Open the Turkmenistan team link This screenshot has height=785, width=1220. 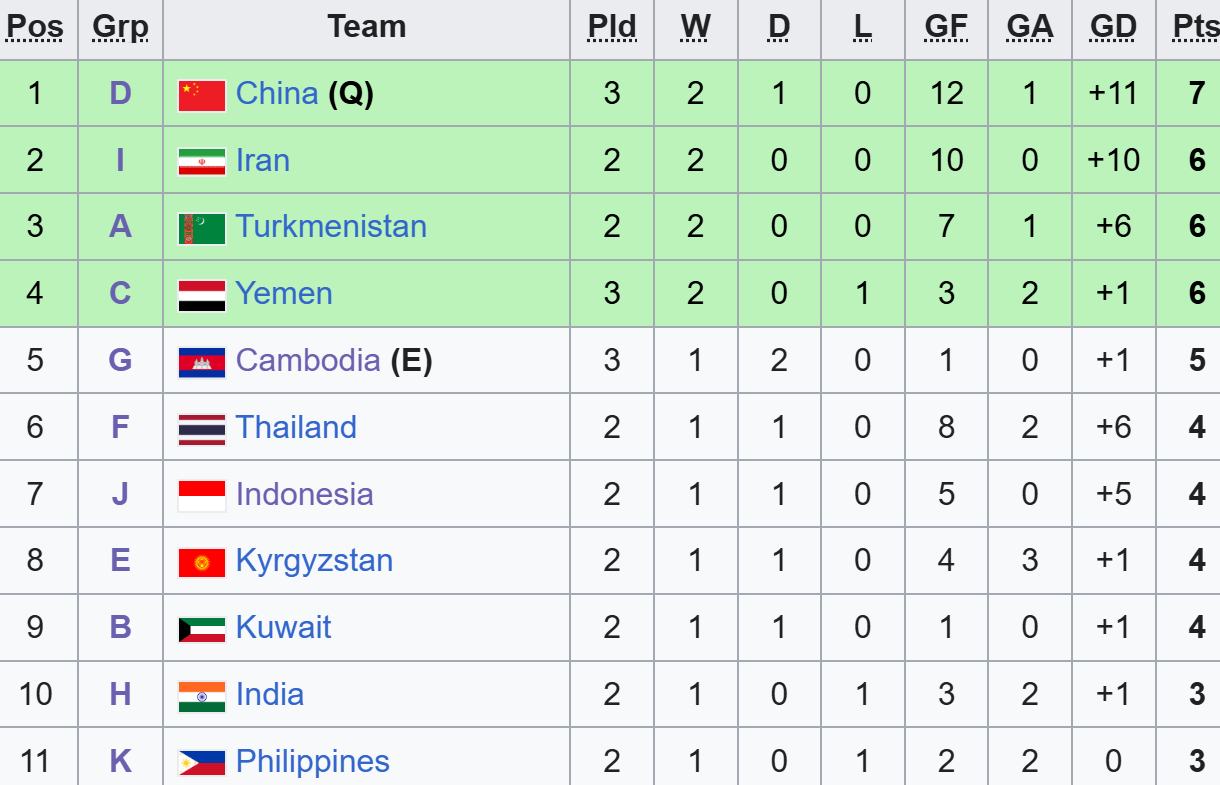[331, 226]
